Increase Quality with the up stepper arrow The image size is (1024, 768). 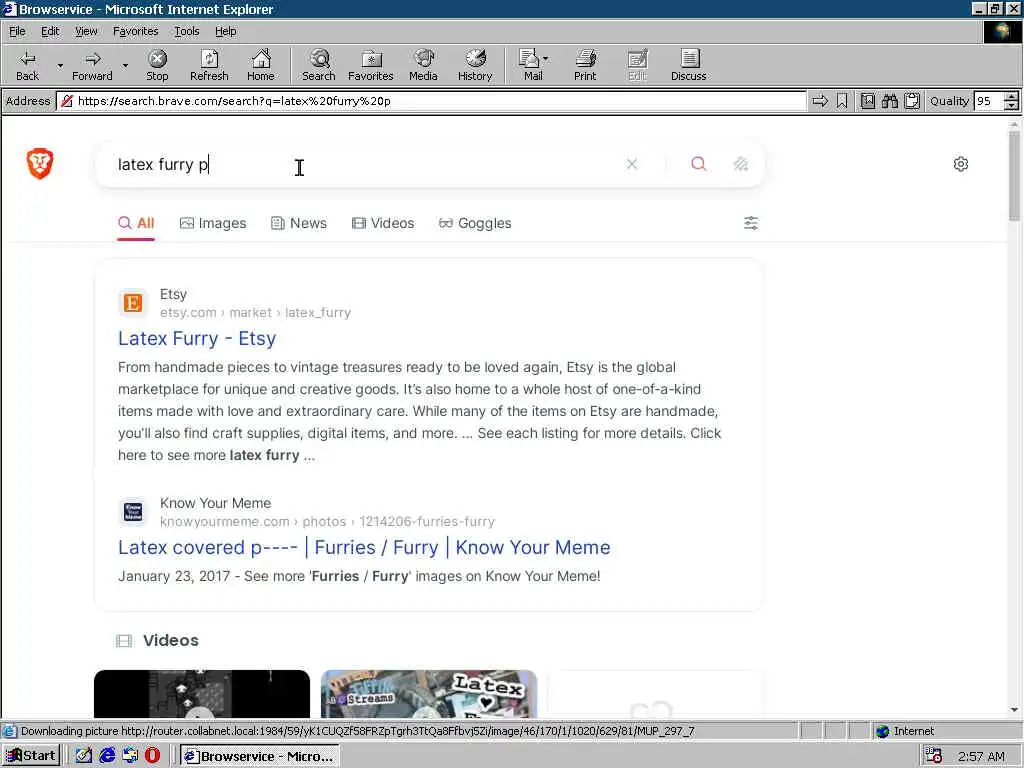tap(1012, 97)
